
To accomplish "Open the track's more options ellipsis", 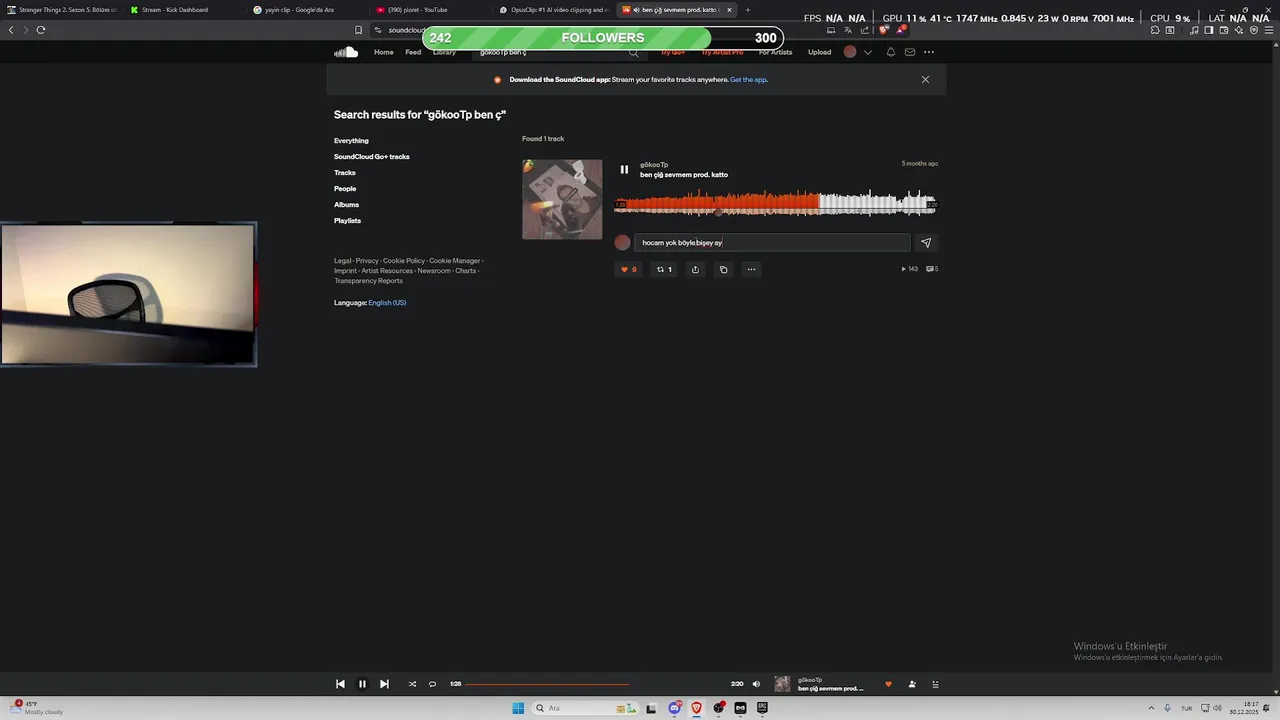I will pyautogui.click(x=751, y=269).
